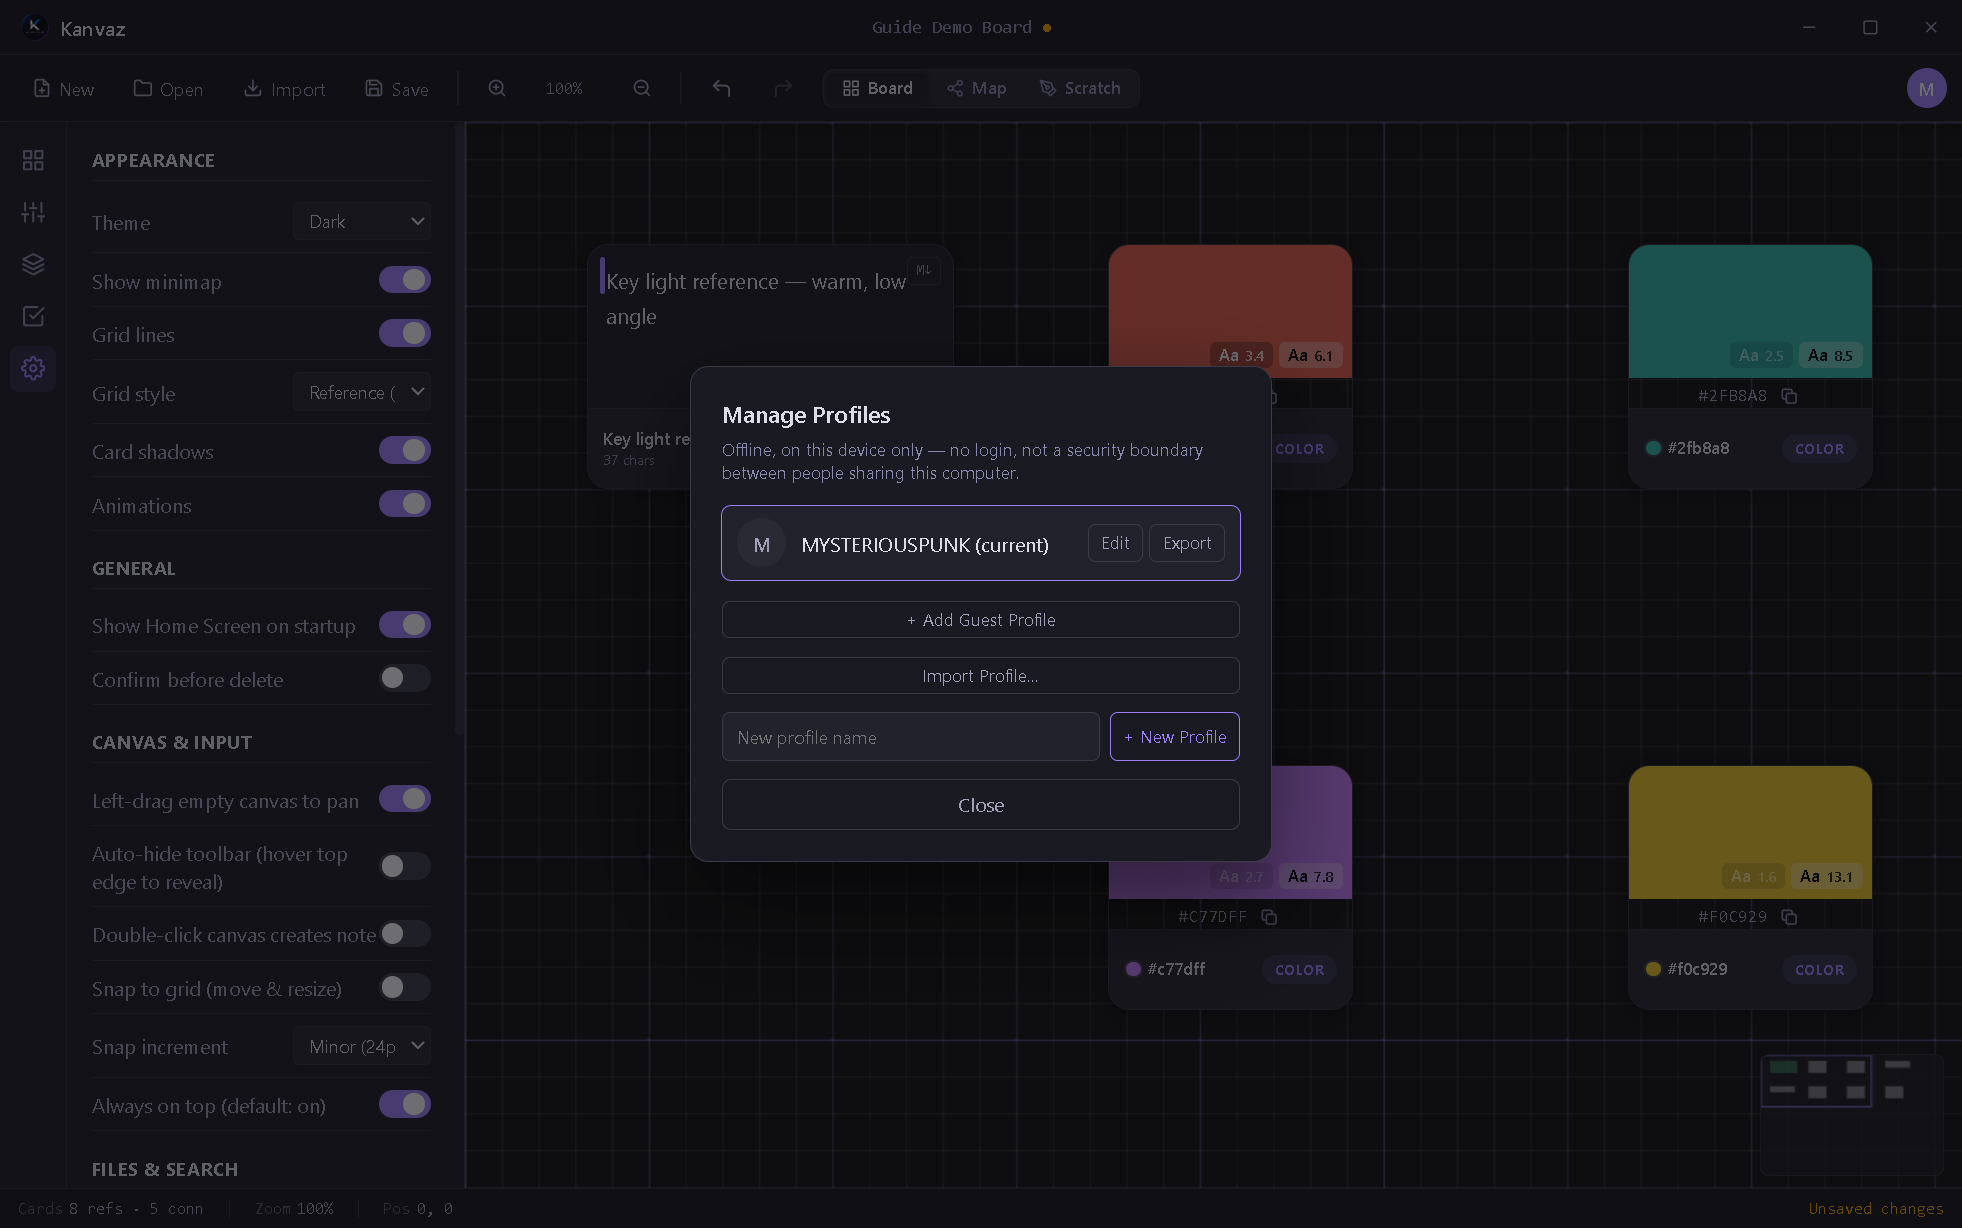
Task: Click the zoom in magnifier icon
Action: coord(497,88)
